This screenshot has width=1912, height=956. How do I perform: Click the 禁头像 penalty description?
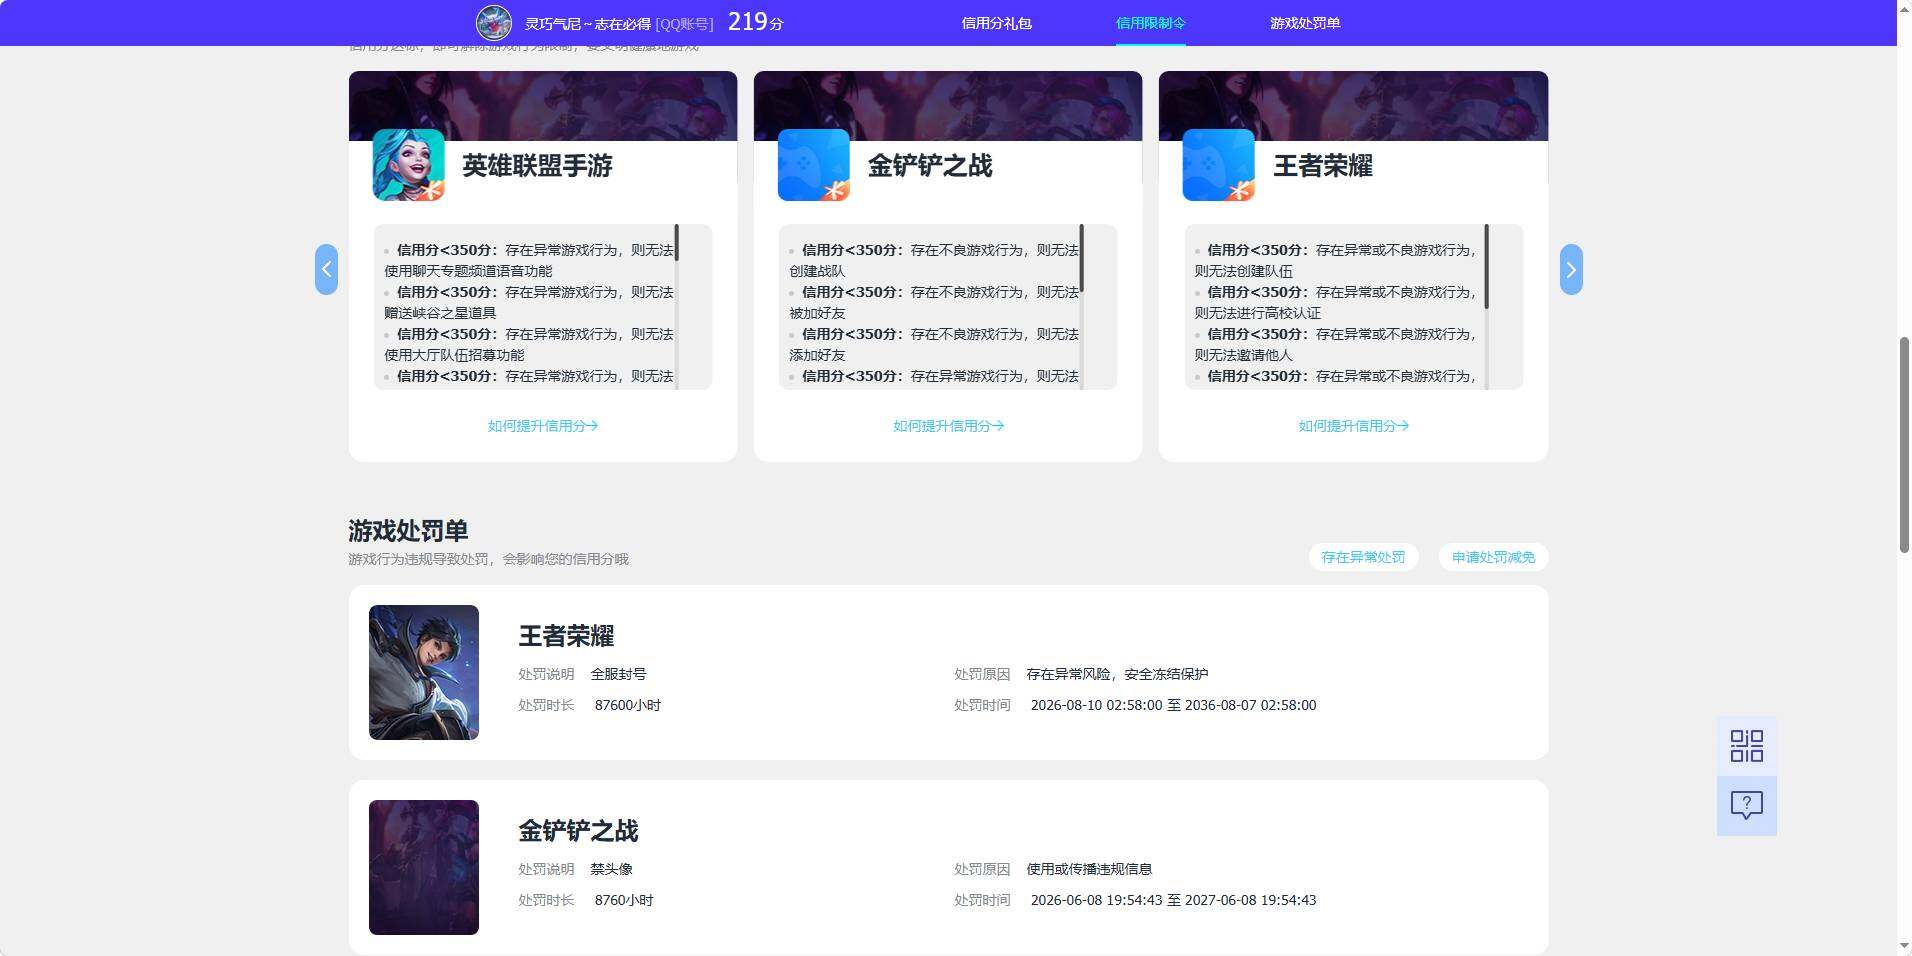(611, 869)
